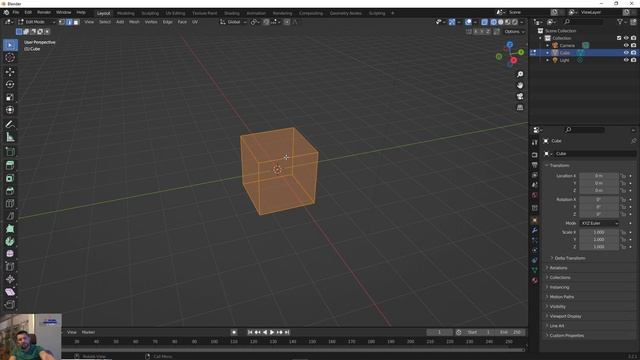Uncheck the Collection exclude checkbox

point(619,38)
